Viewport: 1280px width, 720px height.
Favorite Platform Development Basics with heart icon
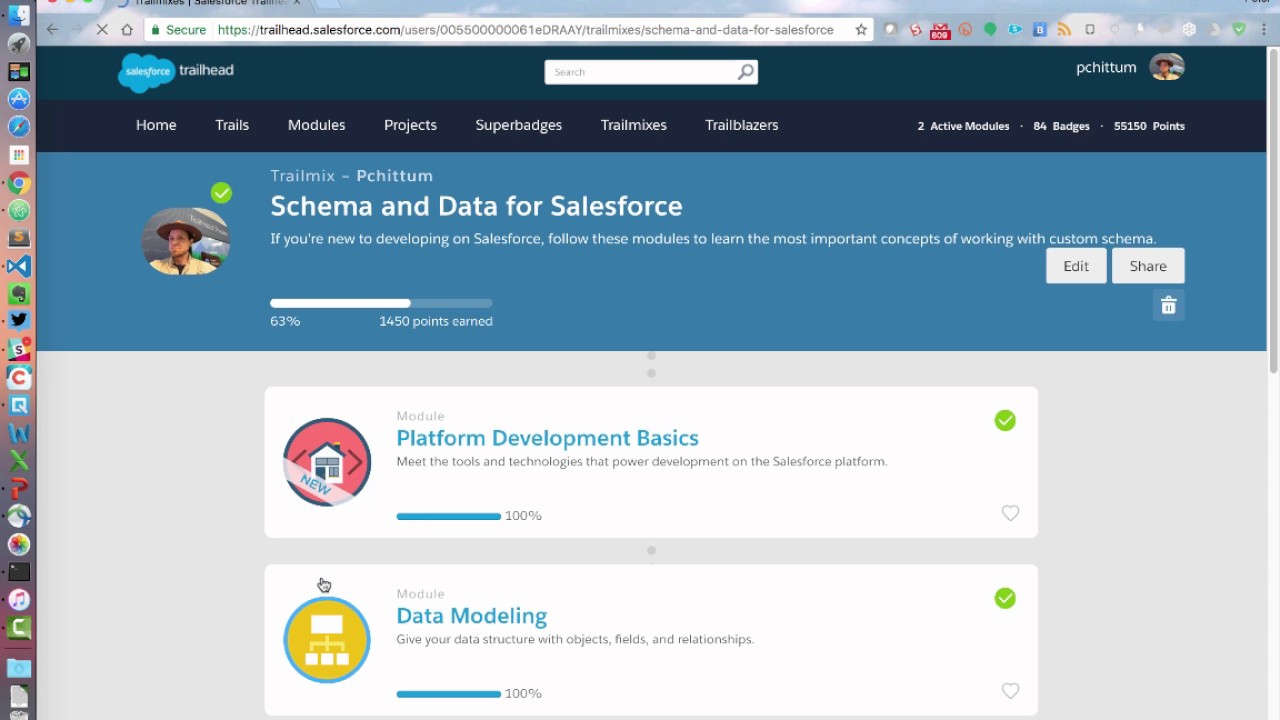tap(1010, 513)
